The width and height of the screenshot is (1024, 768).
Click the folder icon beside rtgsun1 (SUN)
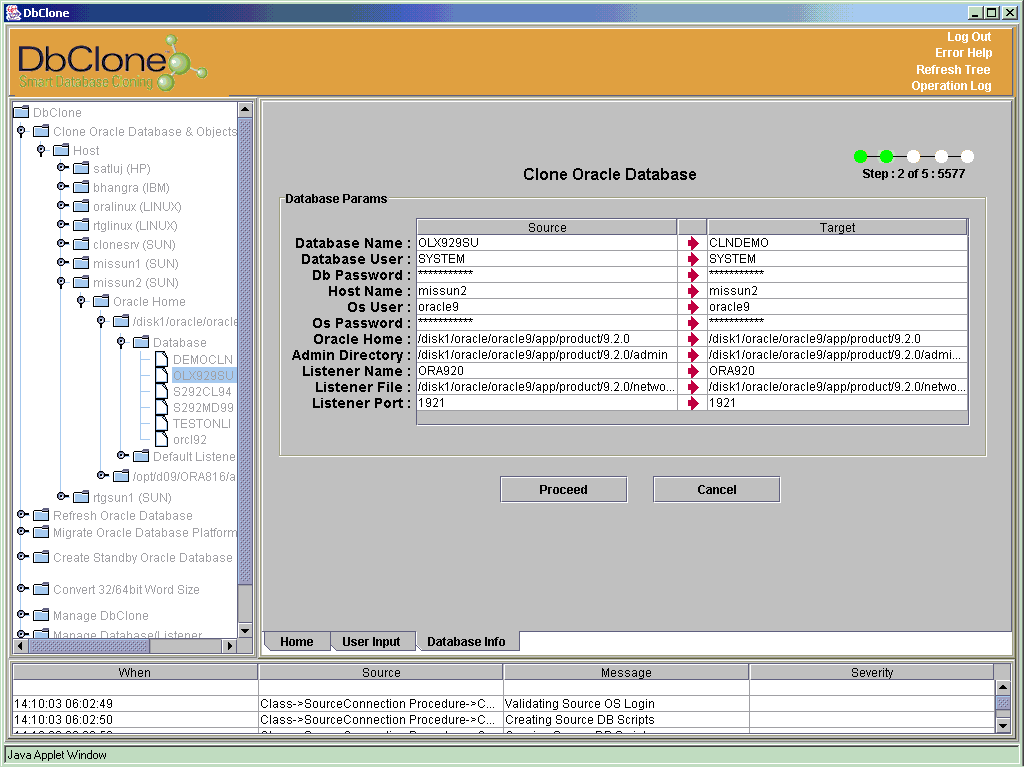coord(81,497)
